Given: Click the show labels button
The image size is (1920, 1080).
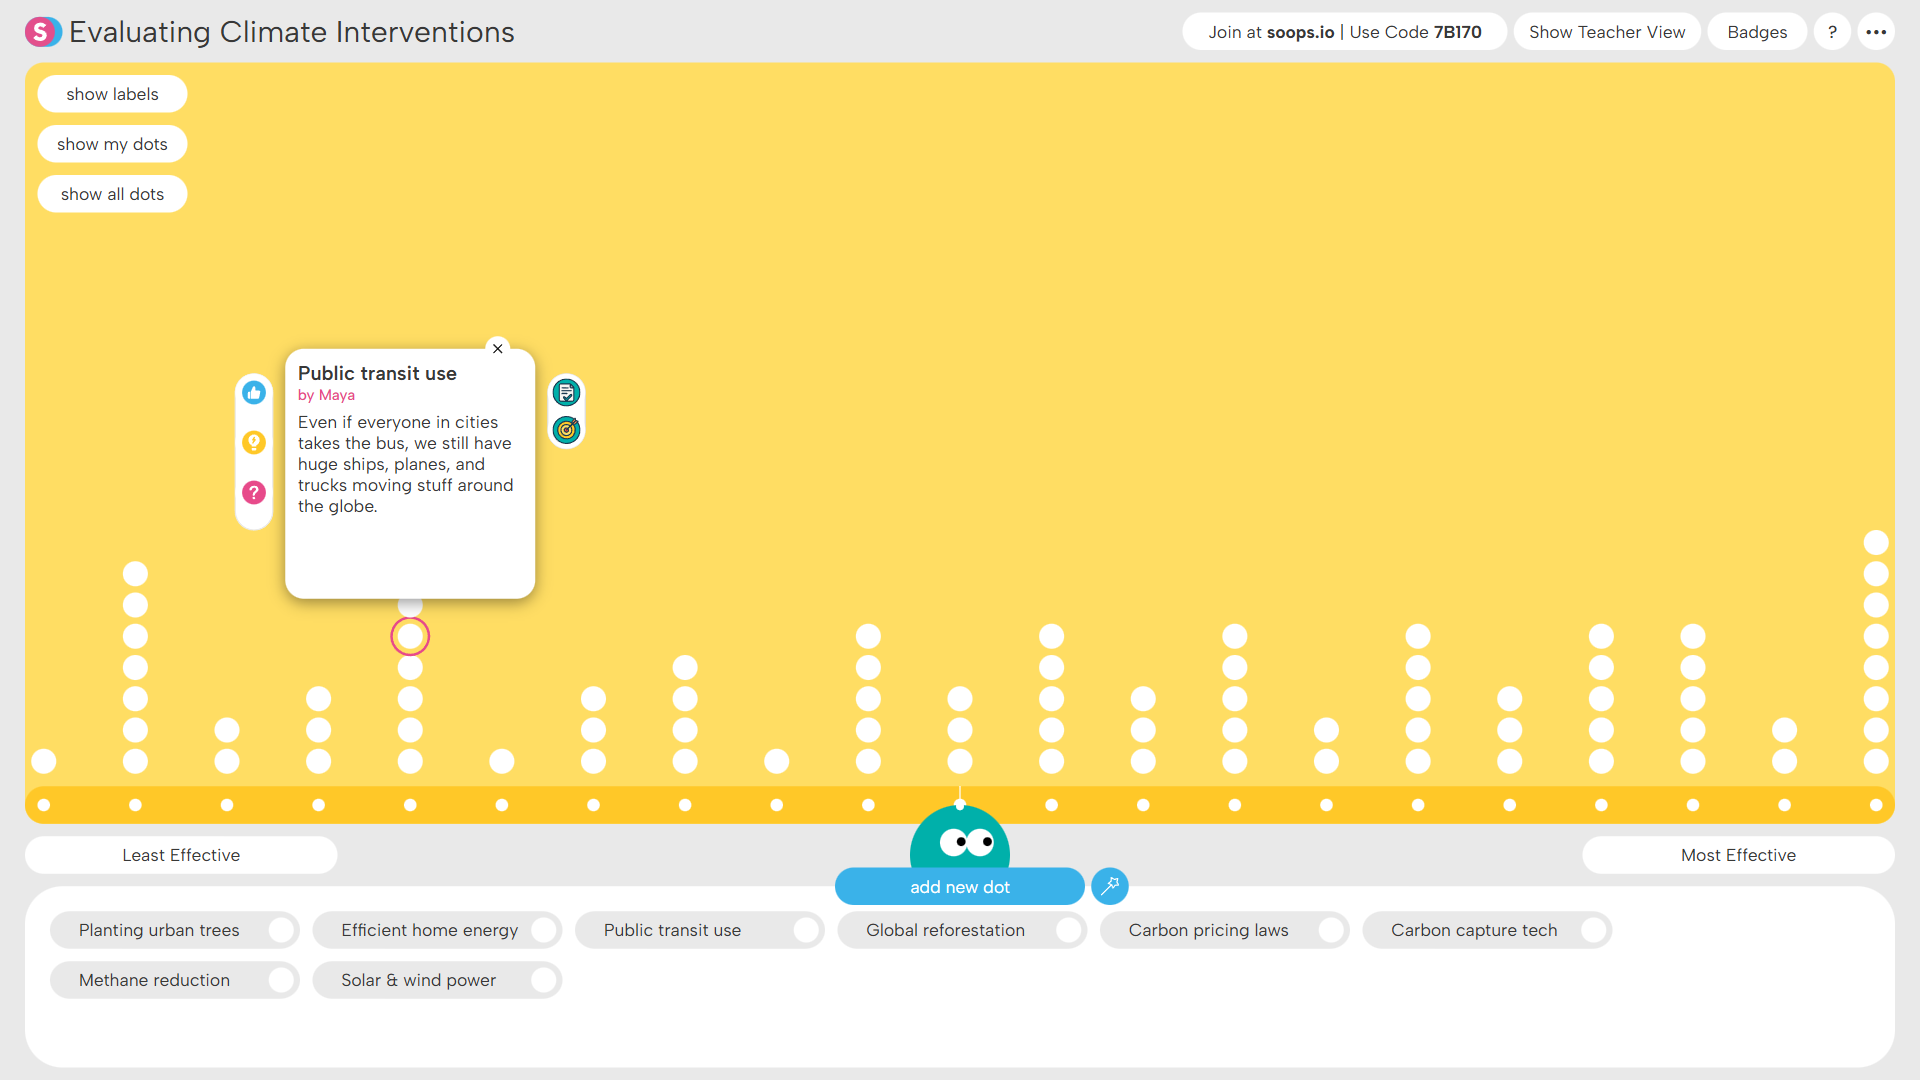Looking at the screenshot, I should pyautogui.click(x=112, y=94).
